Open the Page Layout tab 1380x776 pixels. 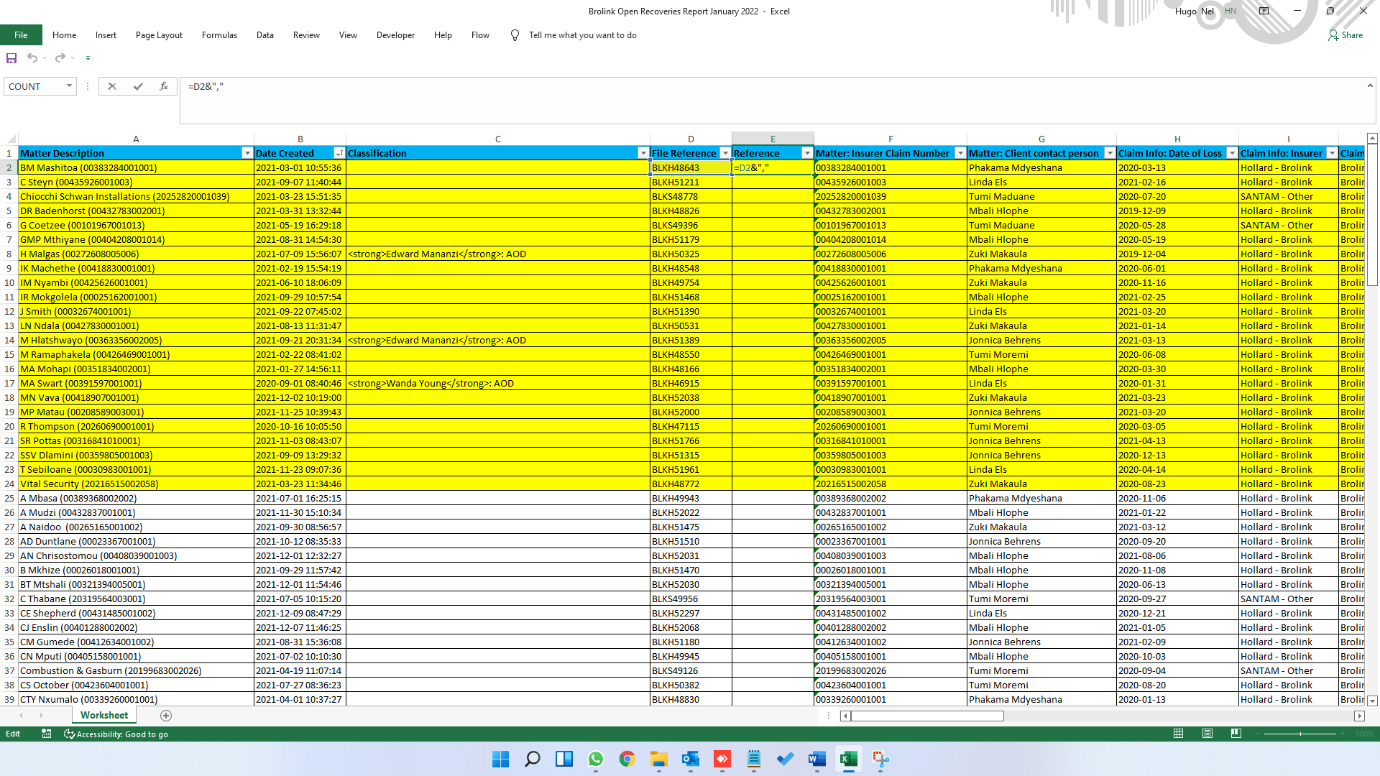tap(159, 35)
